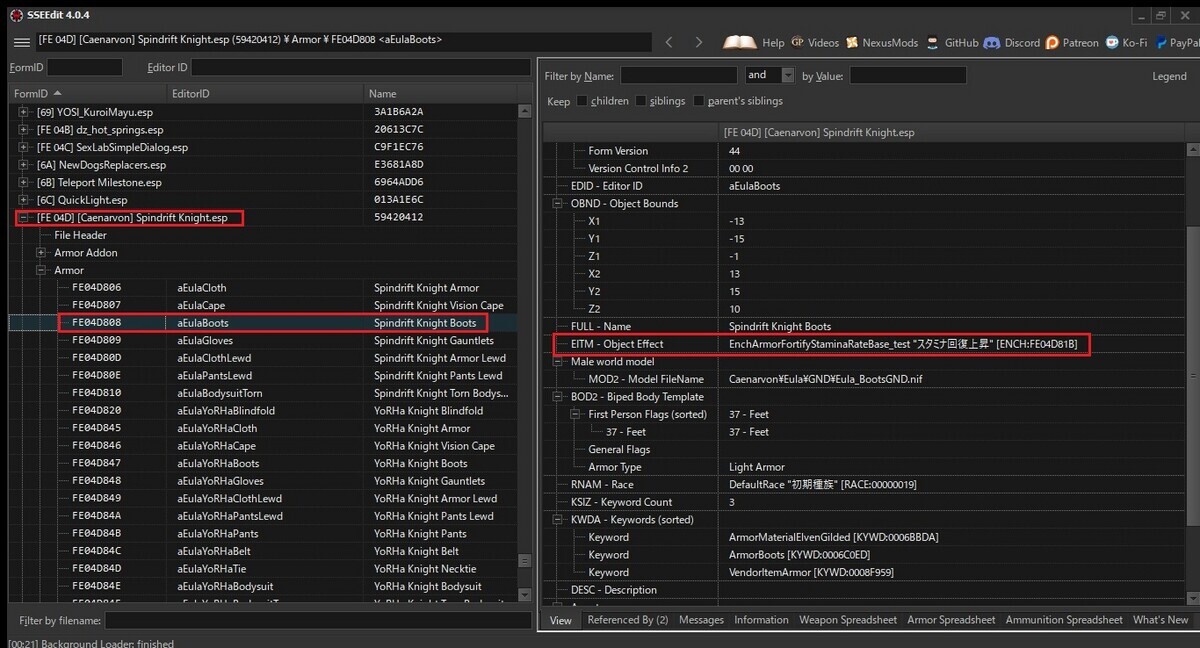Viewport: 1200px width, 648px height.
Task: Switch to the Weapon Spreadsheet tab
Action: tap(847, 620)
